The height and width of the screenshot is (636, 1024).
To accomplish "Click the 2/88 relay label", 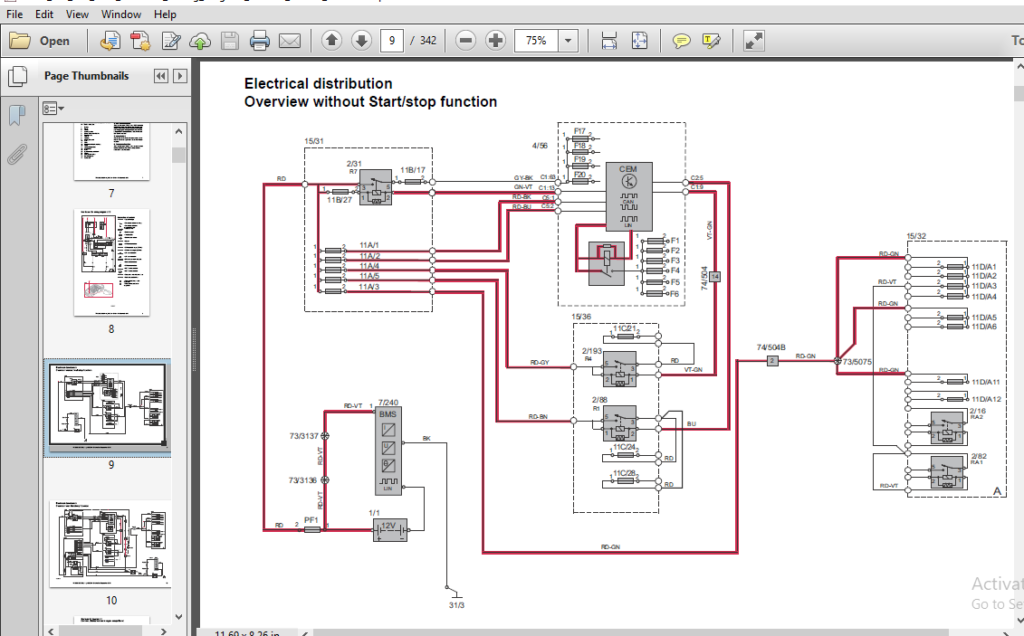I will point(600,400).
